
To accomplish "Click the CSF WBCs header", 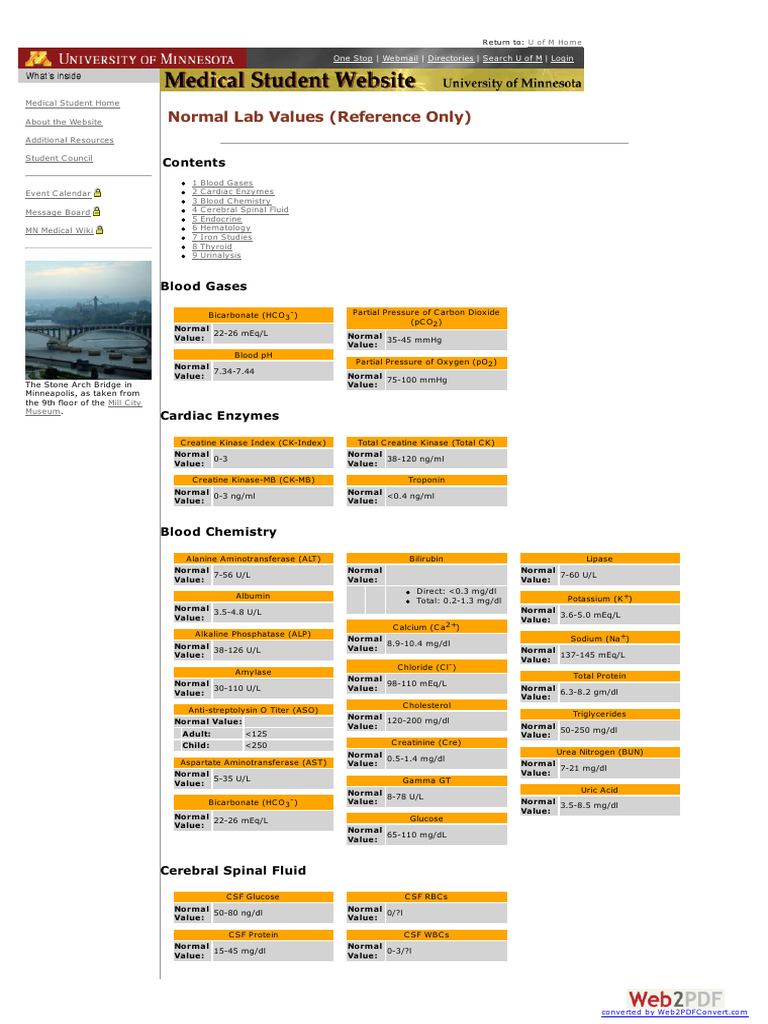I will [426, 935].
